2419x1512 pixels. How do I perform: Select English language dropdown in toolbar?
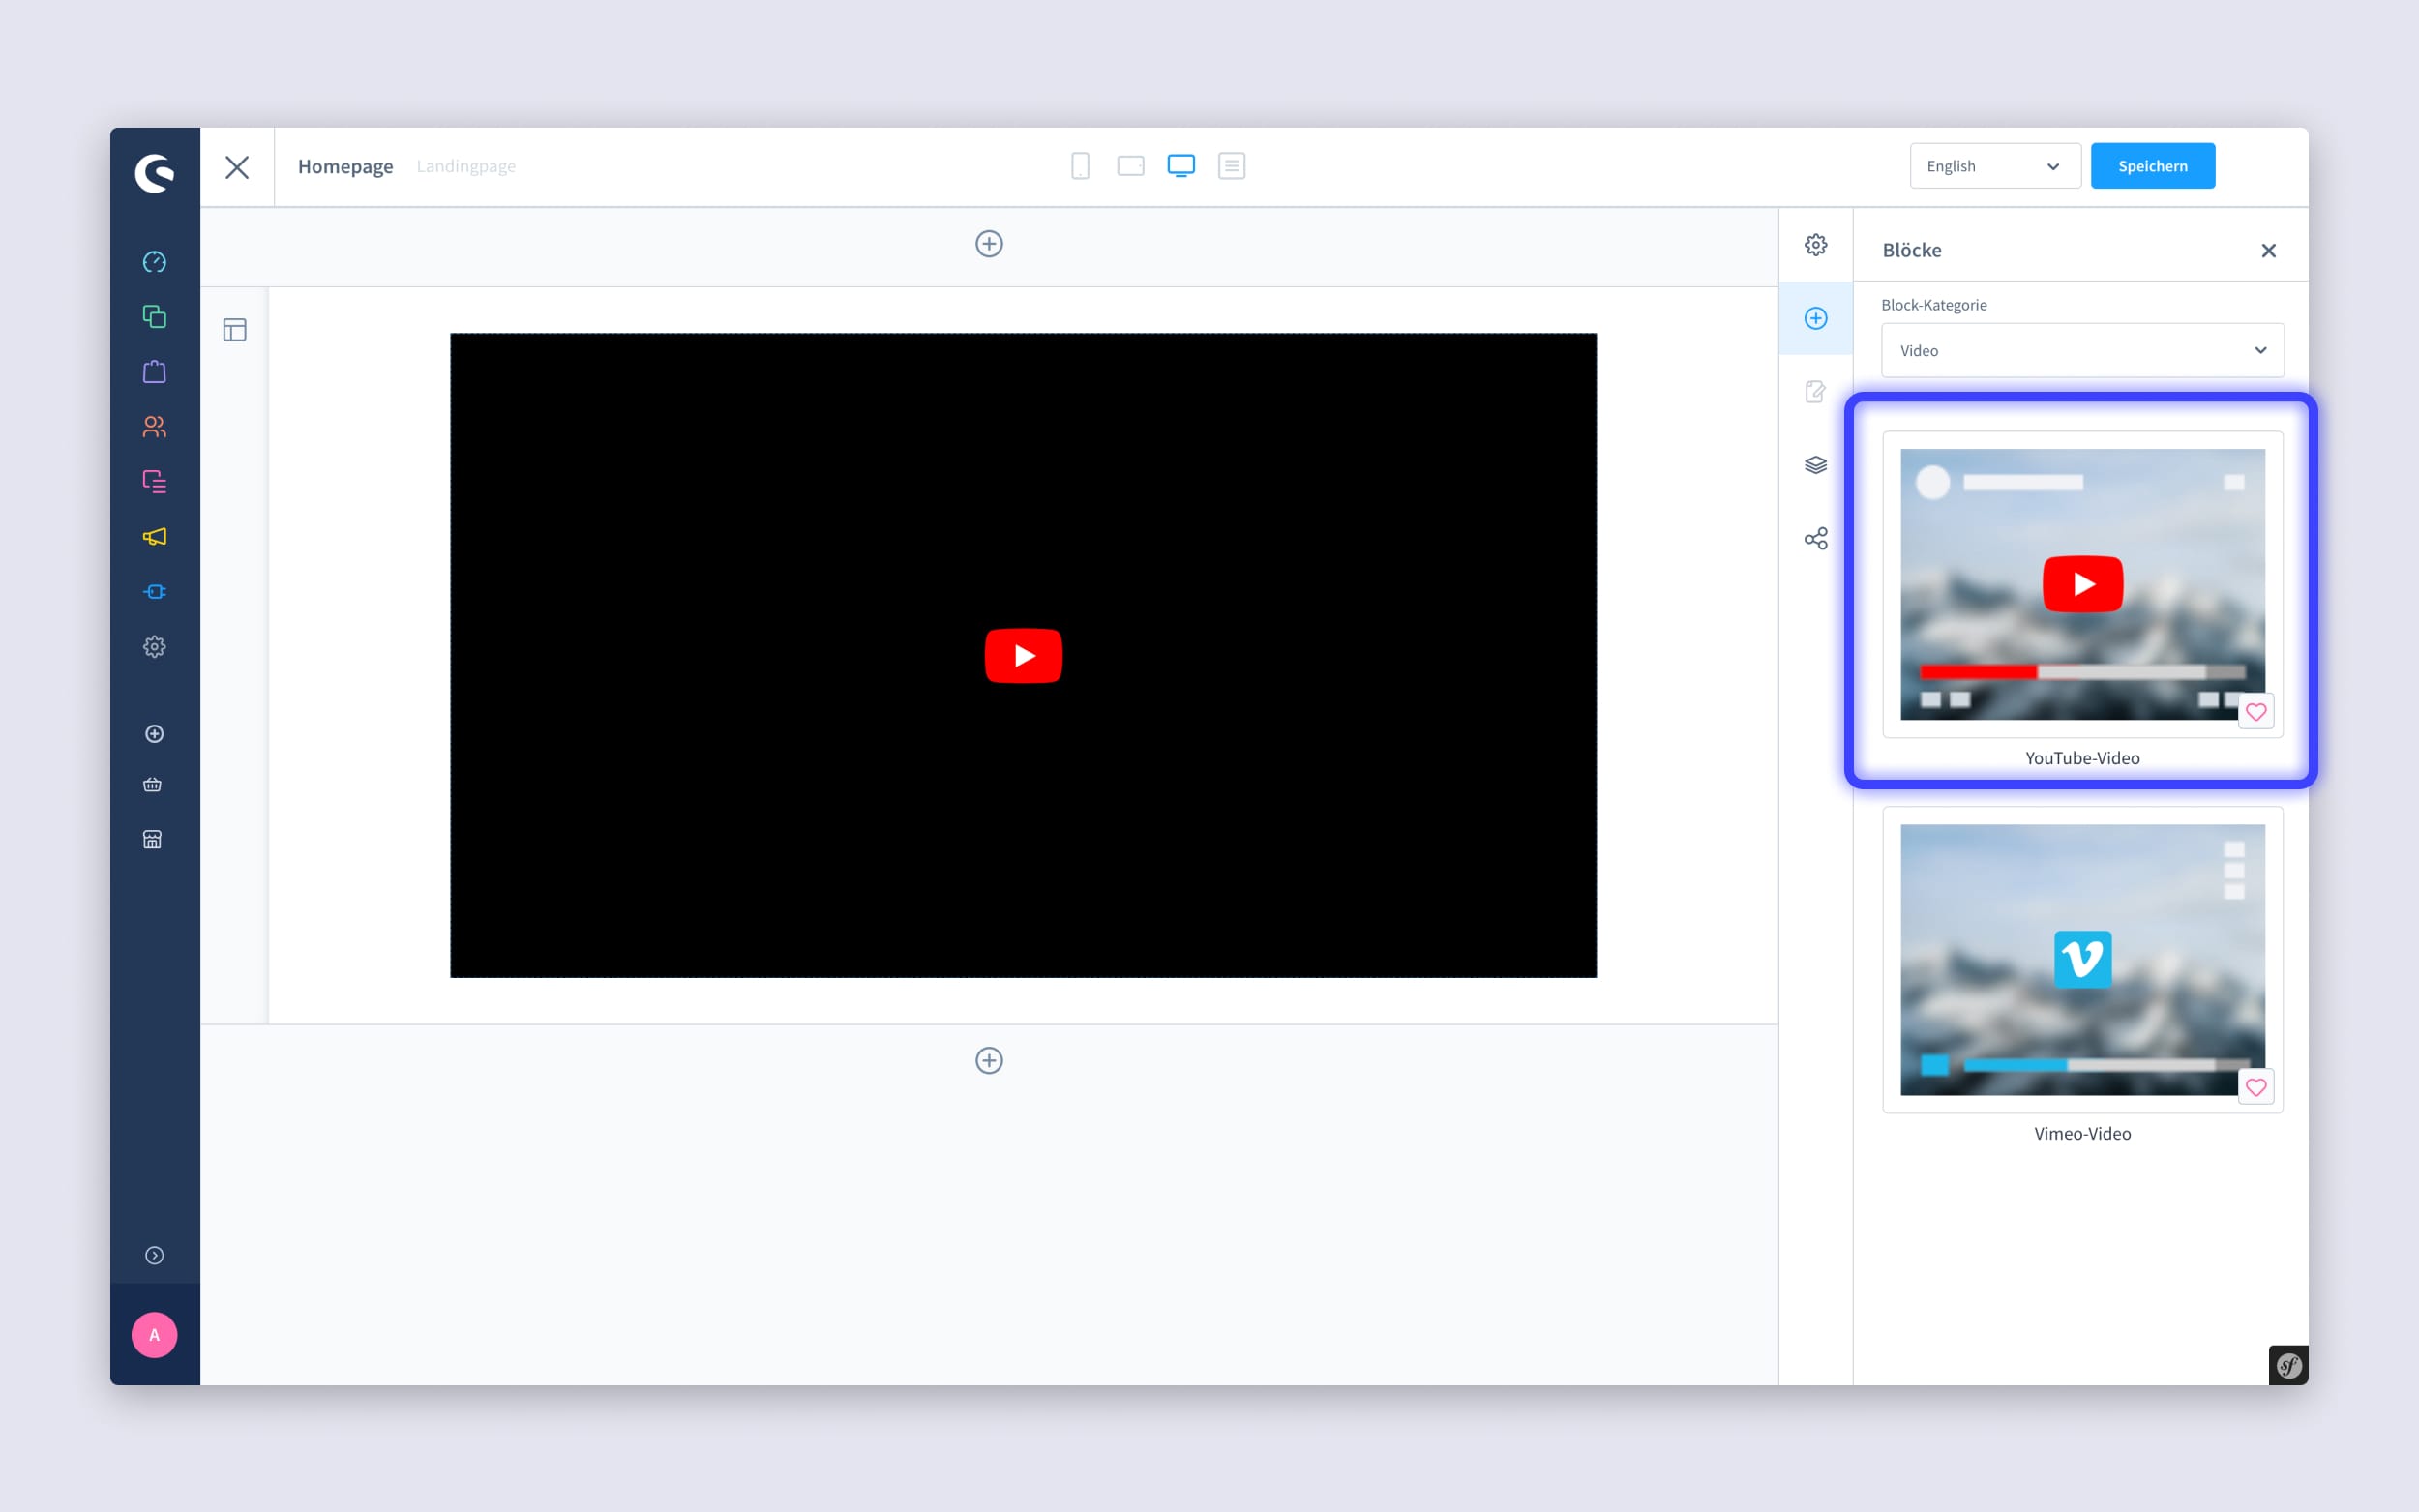(1992, 165)
